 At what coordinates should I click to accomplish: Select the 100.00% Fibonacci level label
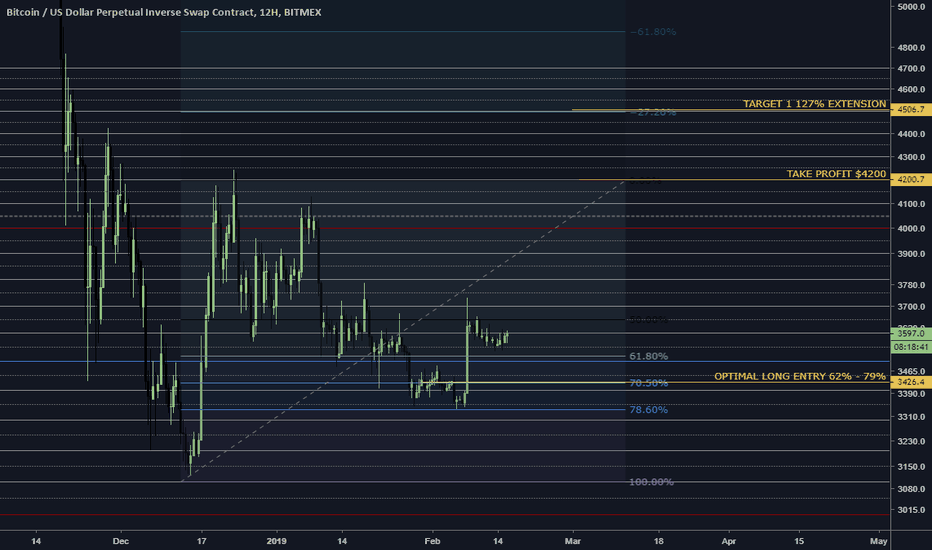(x=651, y=482)
